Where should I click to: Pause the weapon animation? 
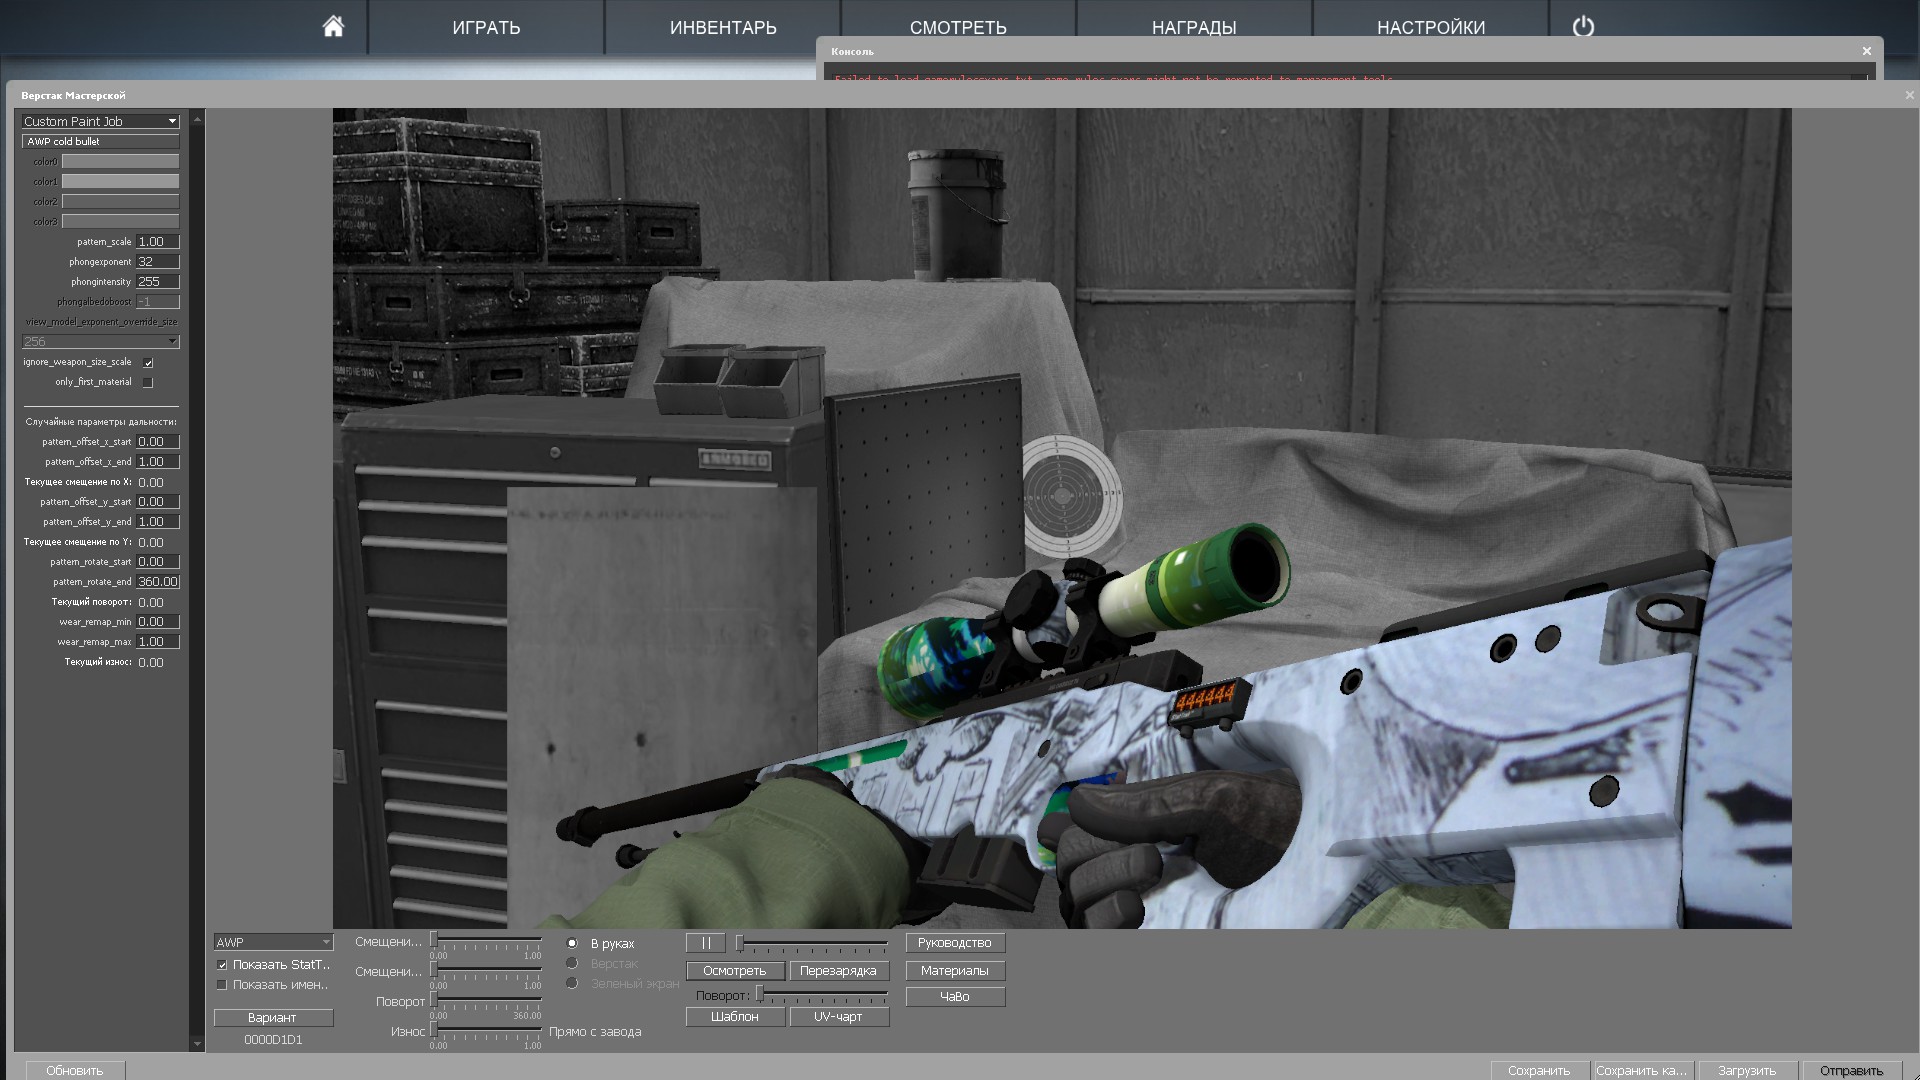click(705, 943)
